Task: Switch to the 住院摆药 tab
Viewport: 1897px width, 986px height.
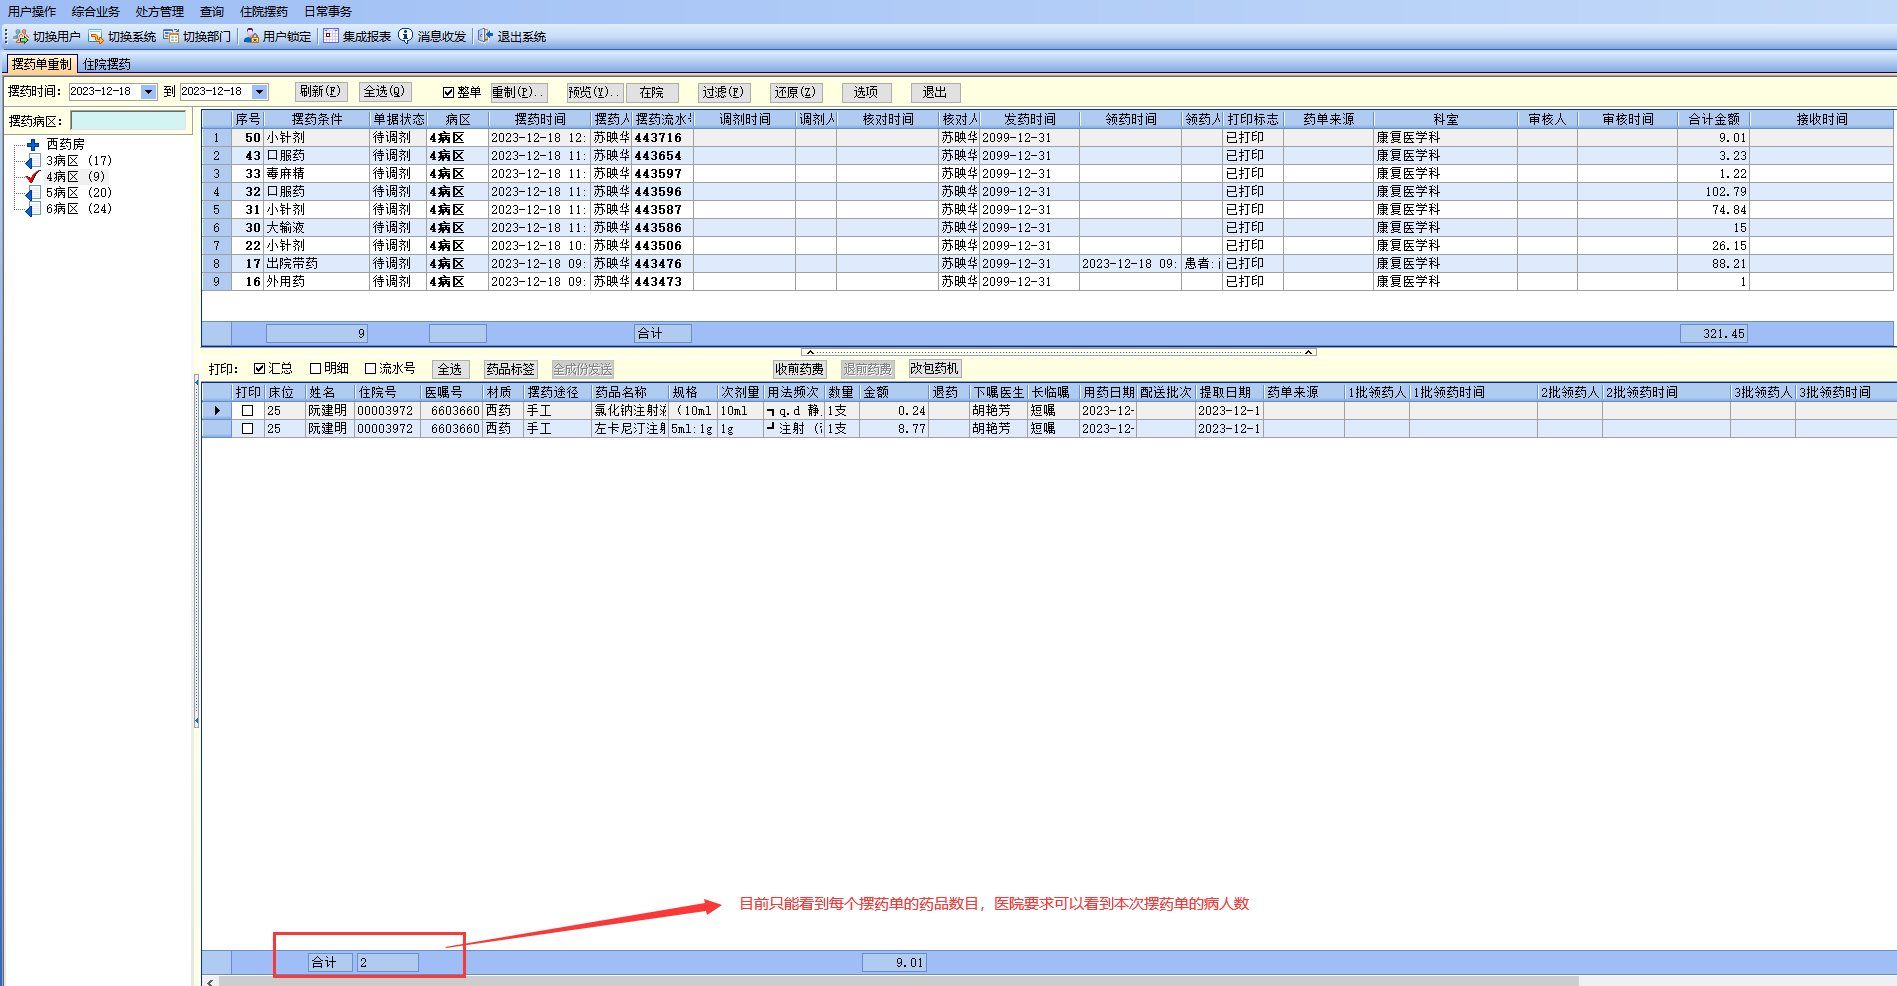Action: [107, 64]
